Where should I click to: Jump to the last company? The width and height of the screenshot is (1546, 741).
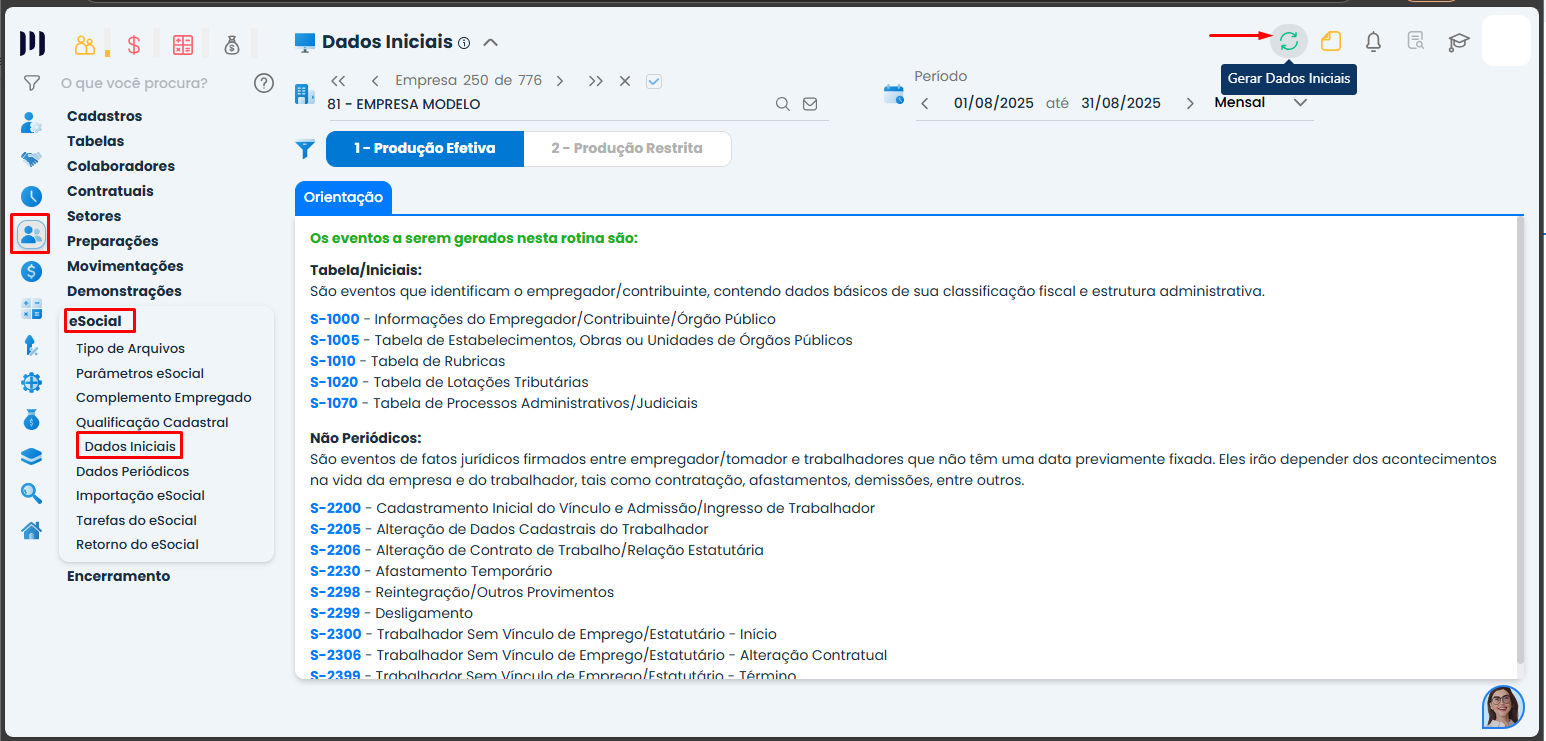coord(596,81)
